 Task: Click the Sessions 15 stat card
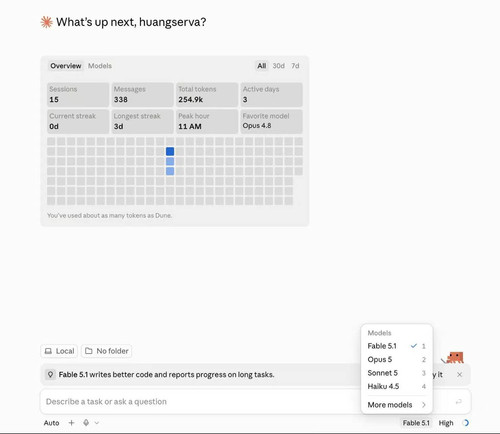click(78, 95)
